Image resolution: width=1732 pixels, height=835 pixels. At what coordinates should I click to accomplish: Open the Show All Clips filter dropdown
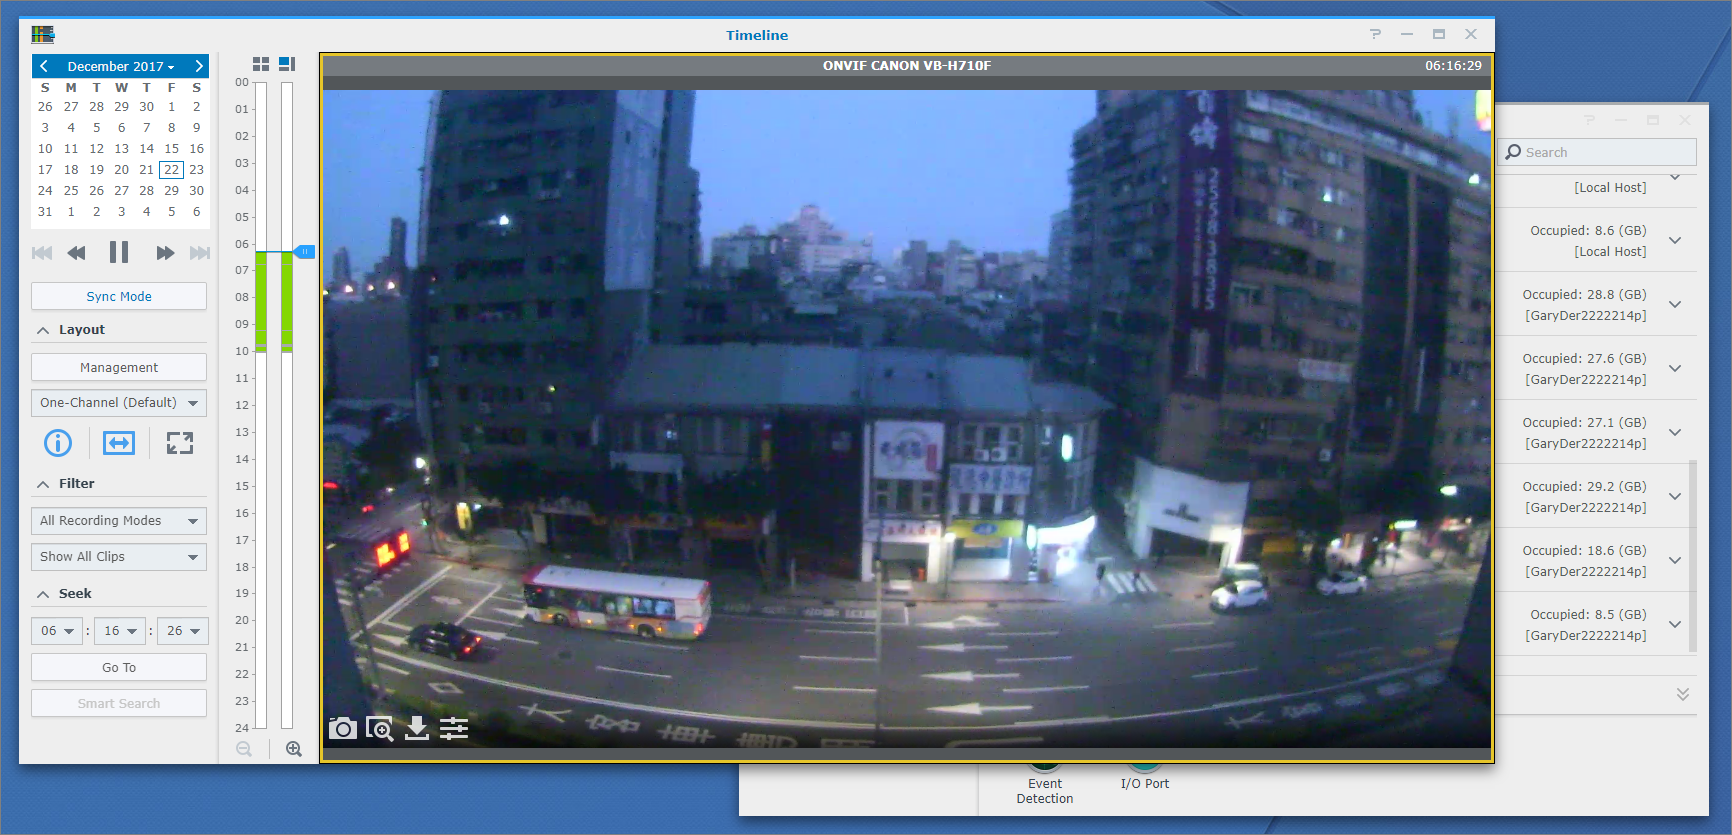pos(119,557)
